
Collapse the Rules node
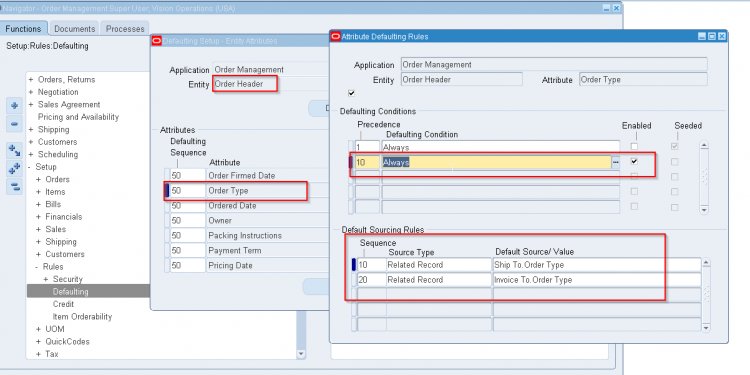pos(37,266)
